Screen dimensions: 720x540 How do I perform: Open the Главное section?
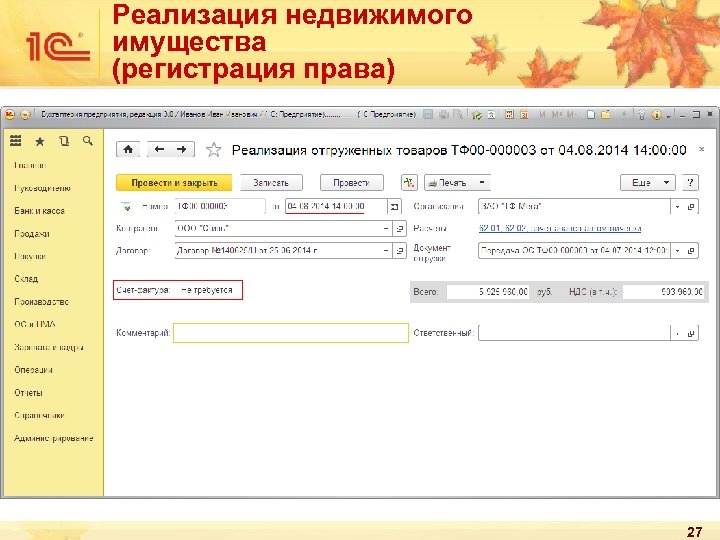[x=30, y=165]
